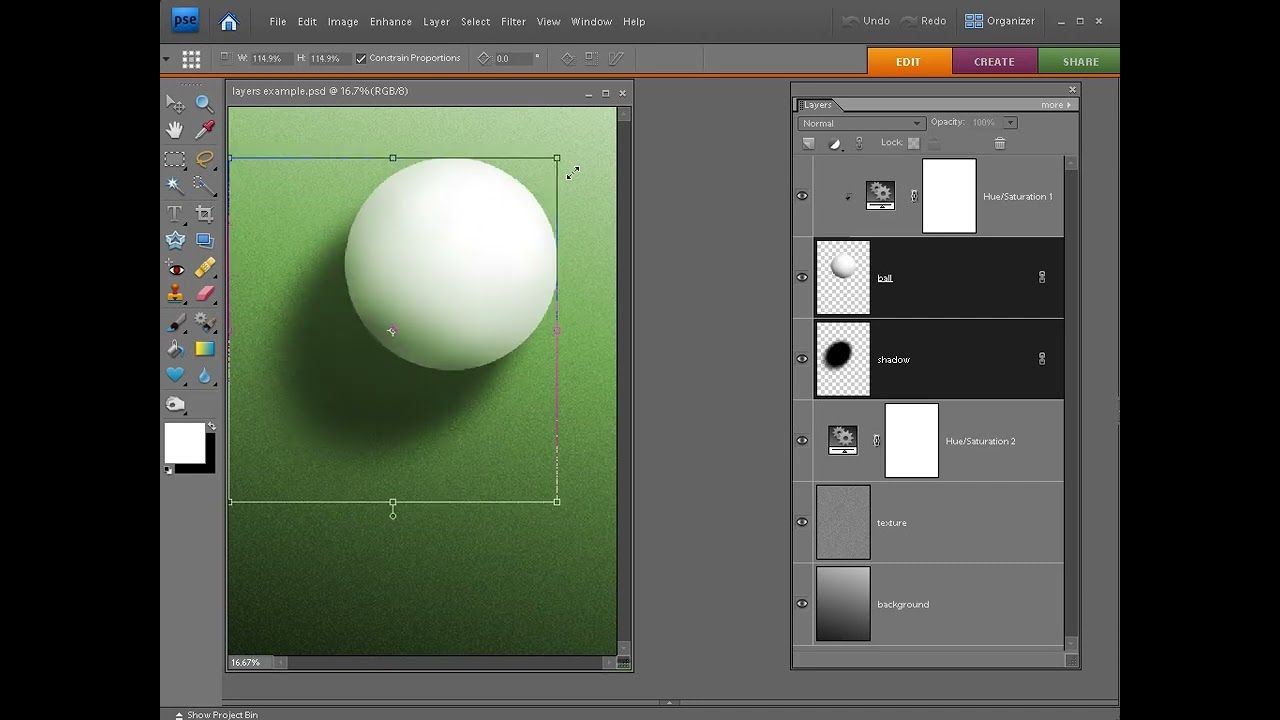The width and height of the screenshot is (1280, 720).
Task: Select the Magic Wand tool
Action: point(175,185)
